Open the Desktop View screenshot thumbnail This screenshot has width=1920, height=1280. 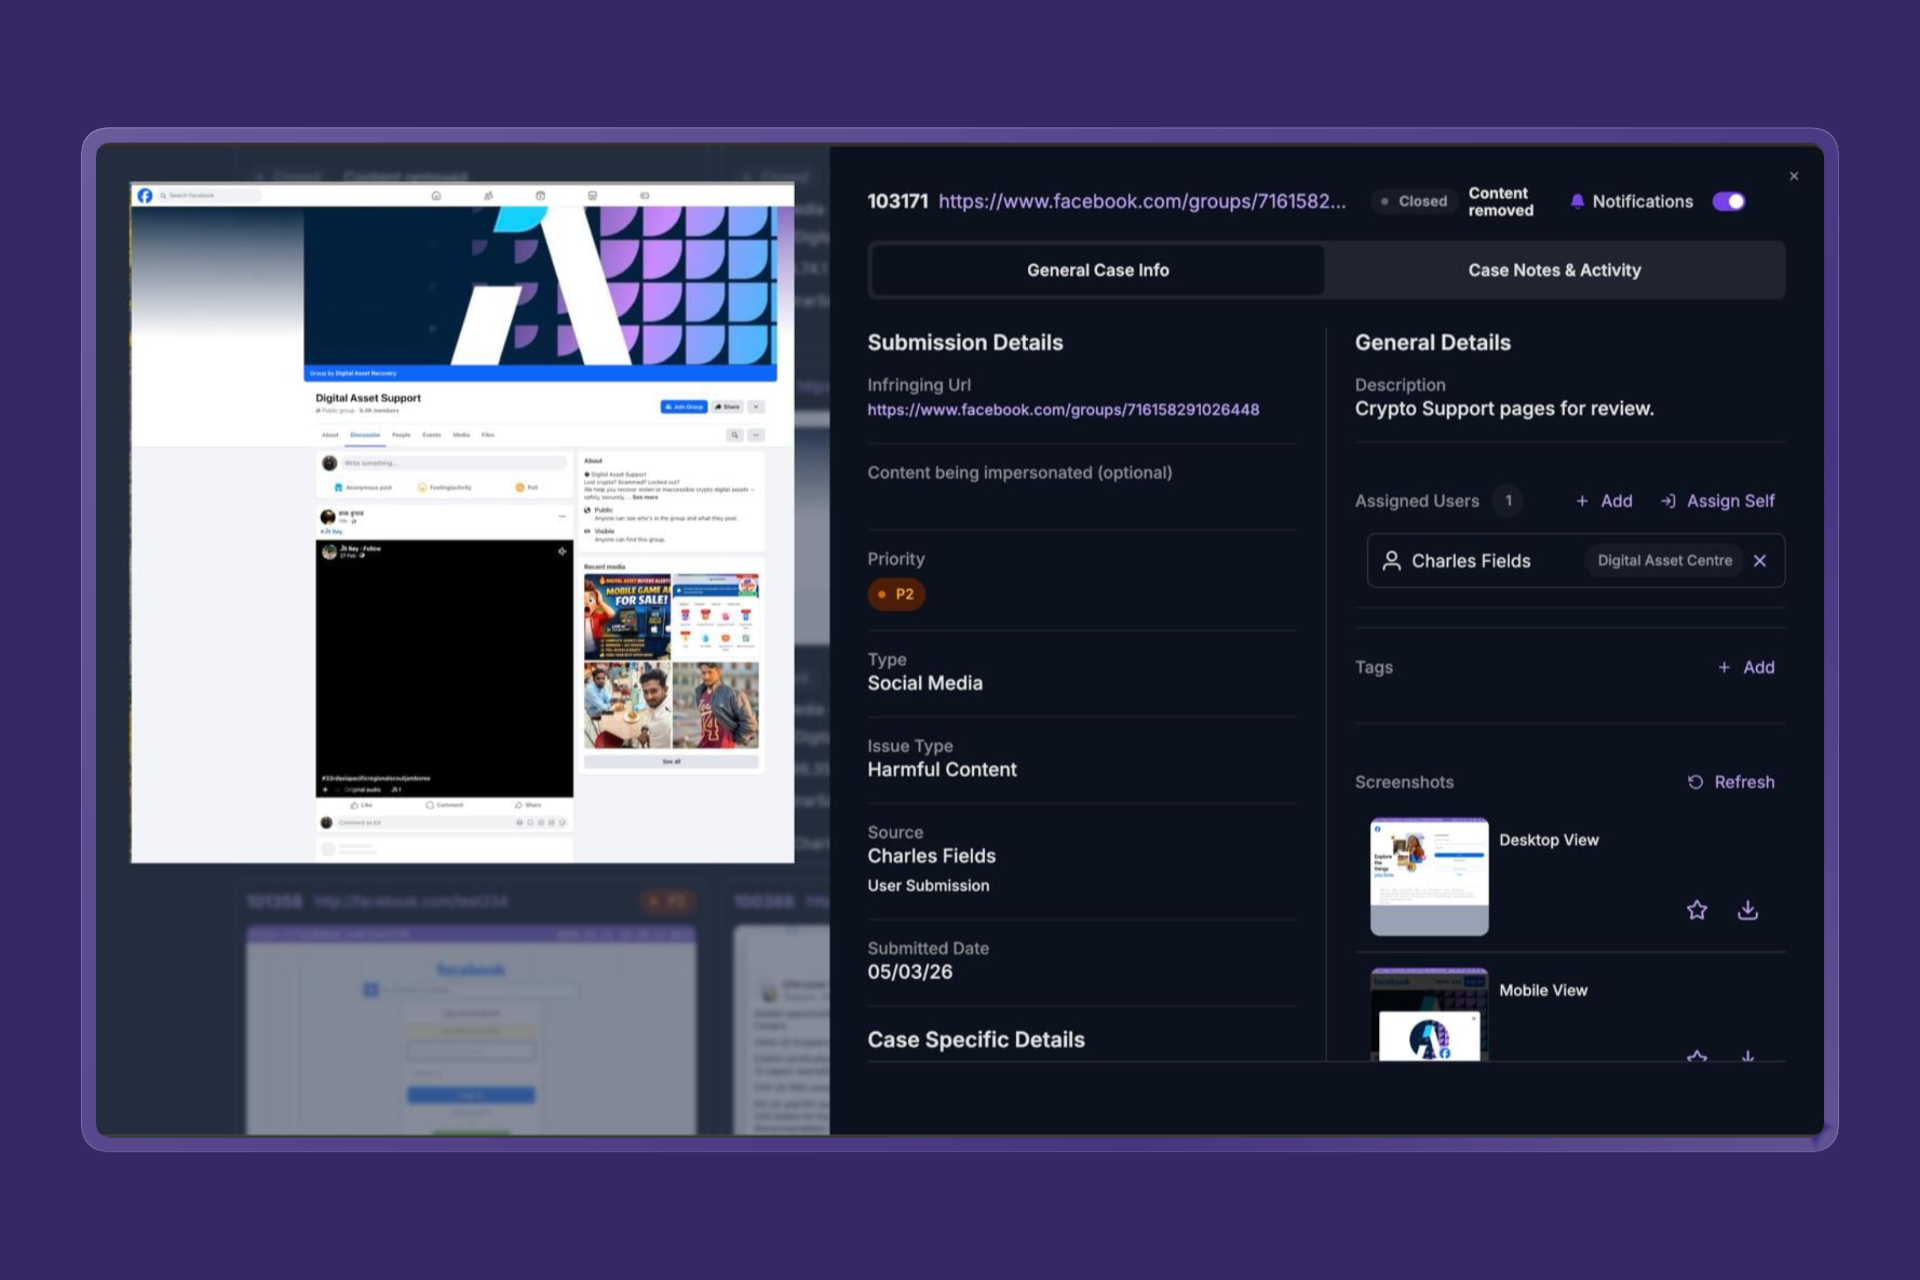[1428, 877]
